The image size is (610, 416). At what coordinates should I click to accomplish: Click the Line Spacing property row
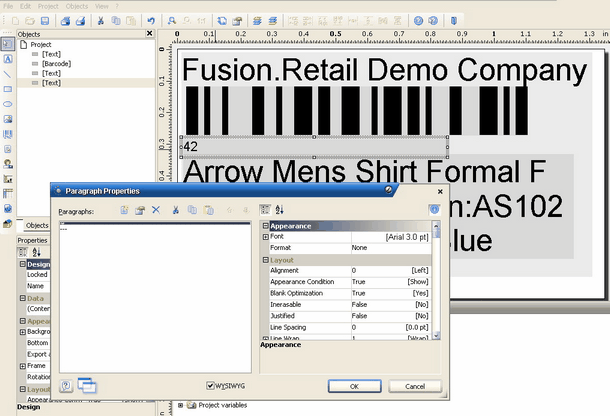tap(349, 327)
